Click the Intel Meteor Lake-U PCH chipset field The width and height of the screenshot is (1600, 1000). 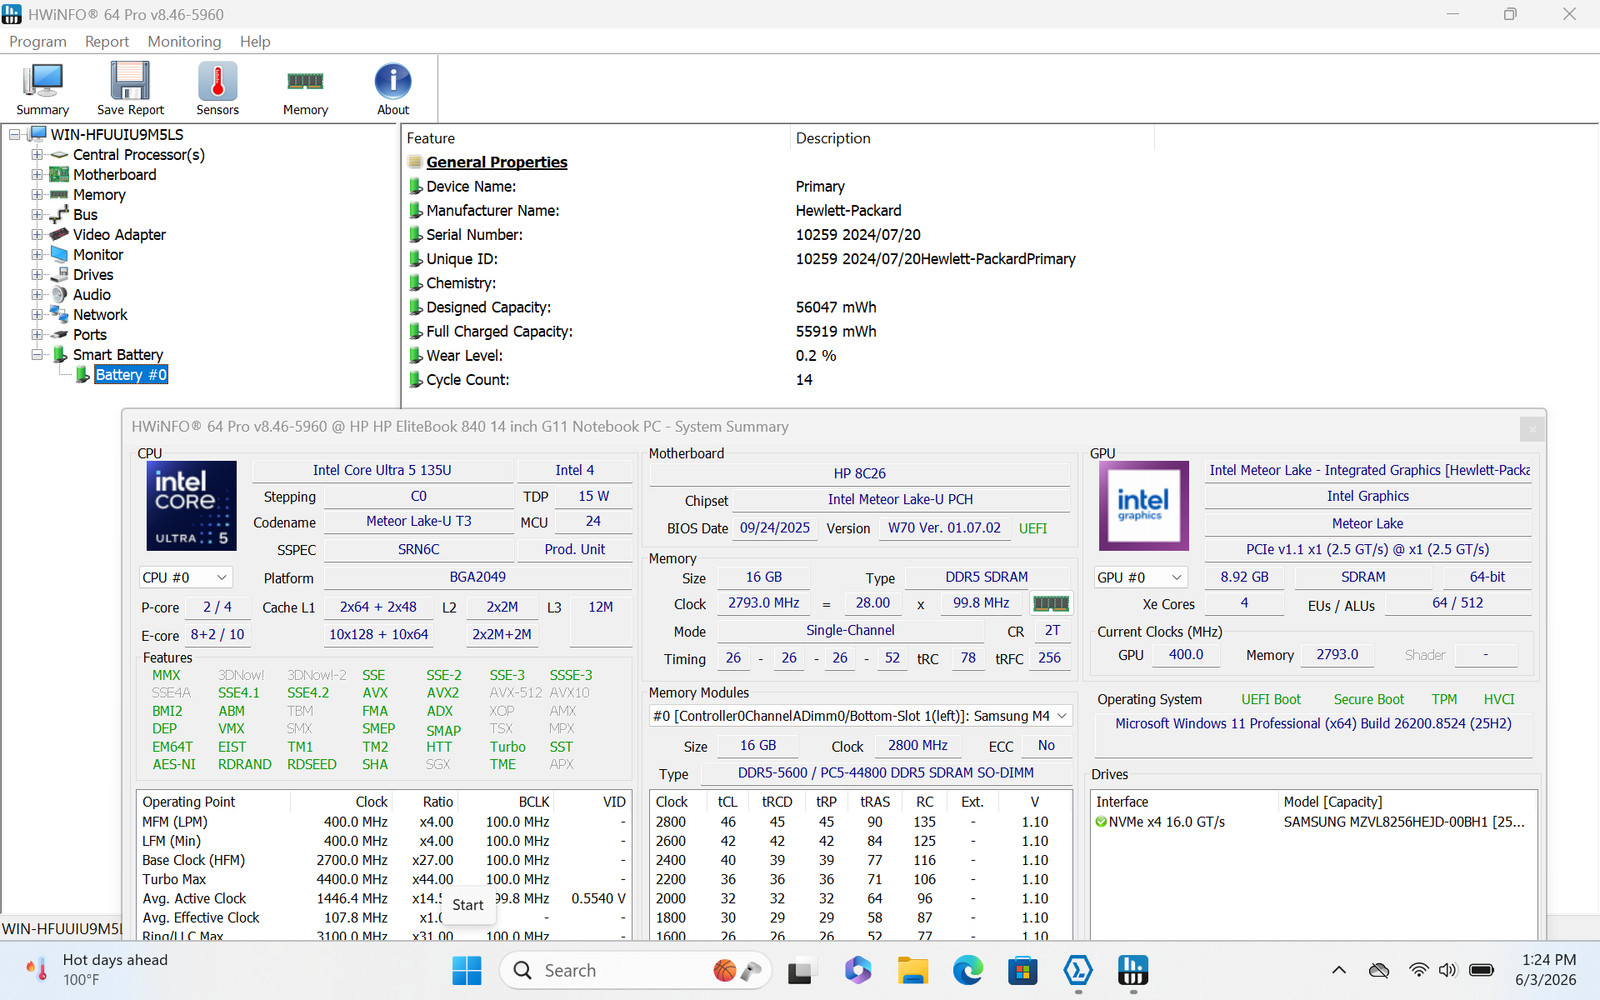point(900,499)
